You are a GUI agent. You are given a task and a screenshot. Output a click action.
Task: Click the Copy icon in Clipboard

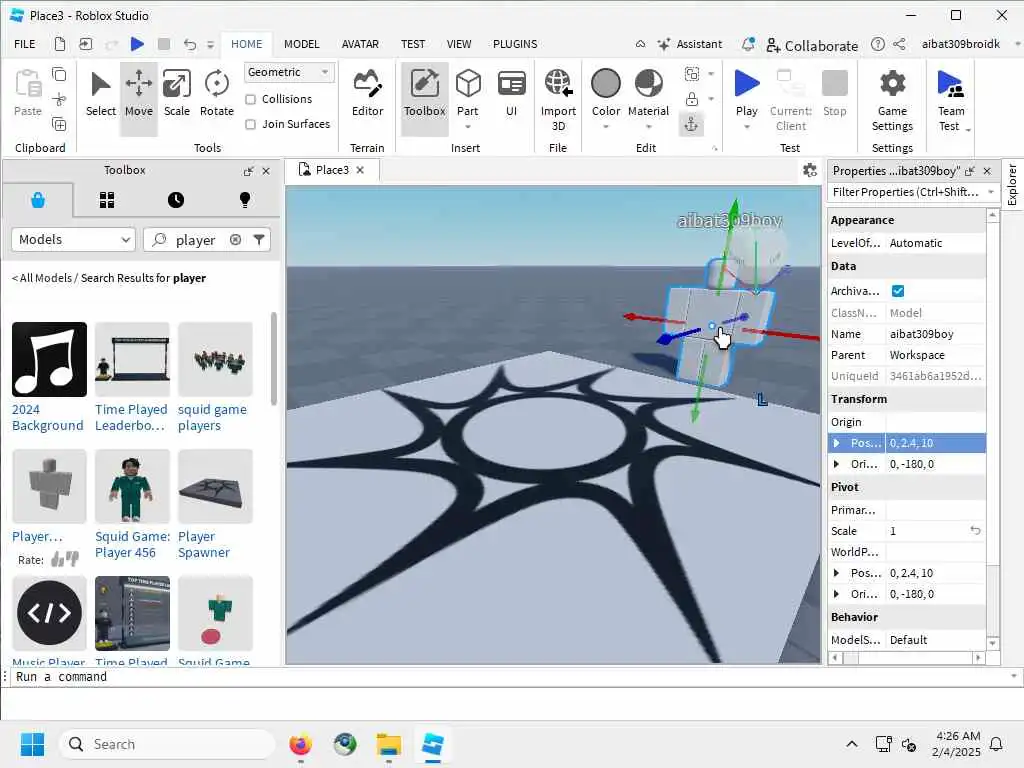coord(59,74)
